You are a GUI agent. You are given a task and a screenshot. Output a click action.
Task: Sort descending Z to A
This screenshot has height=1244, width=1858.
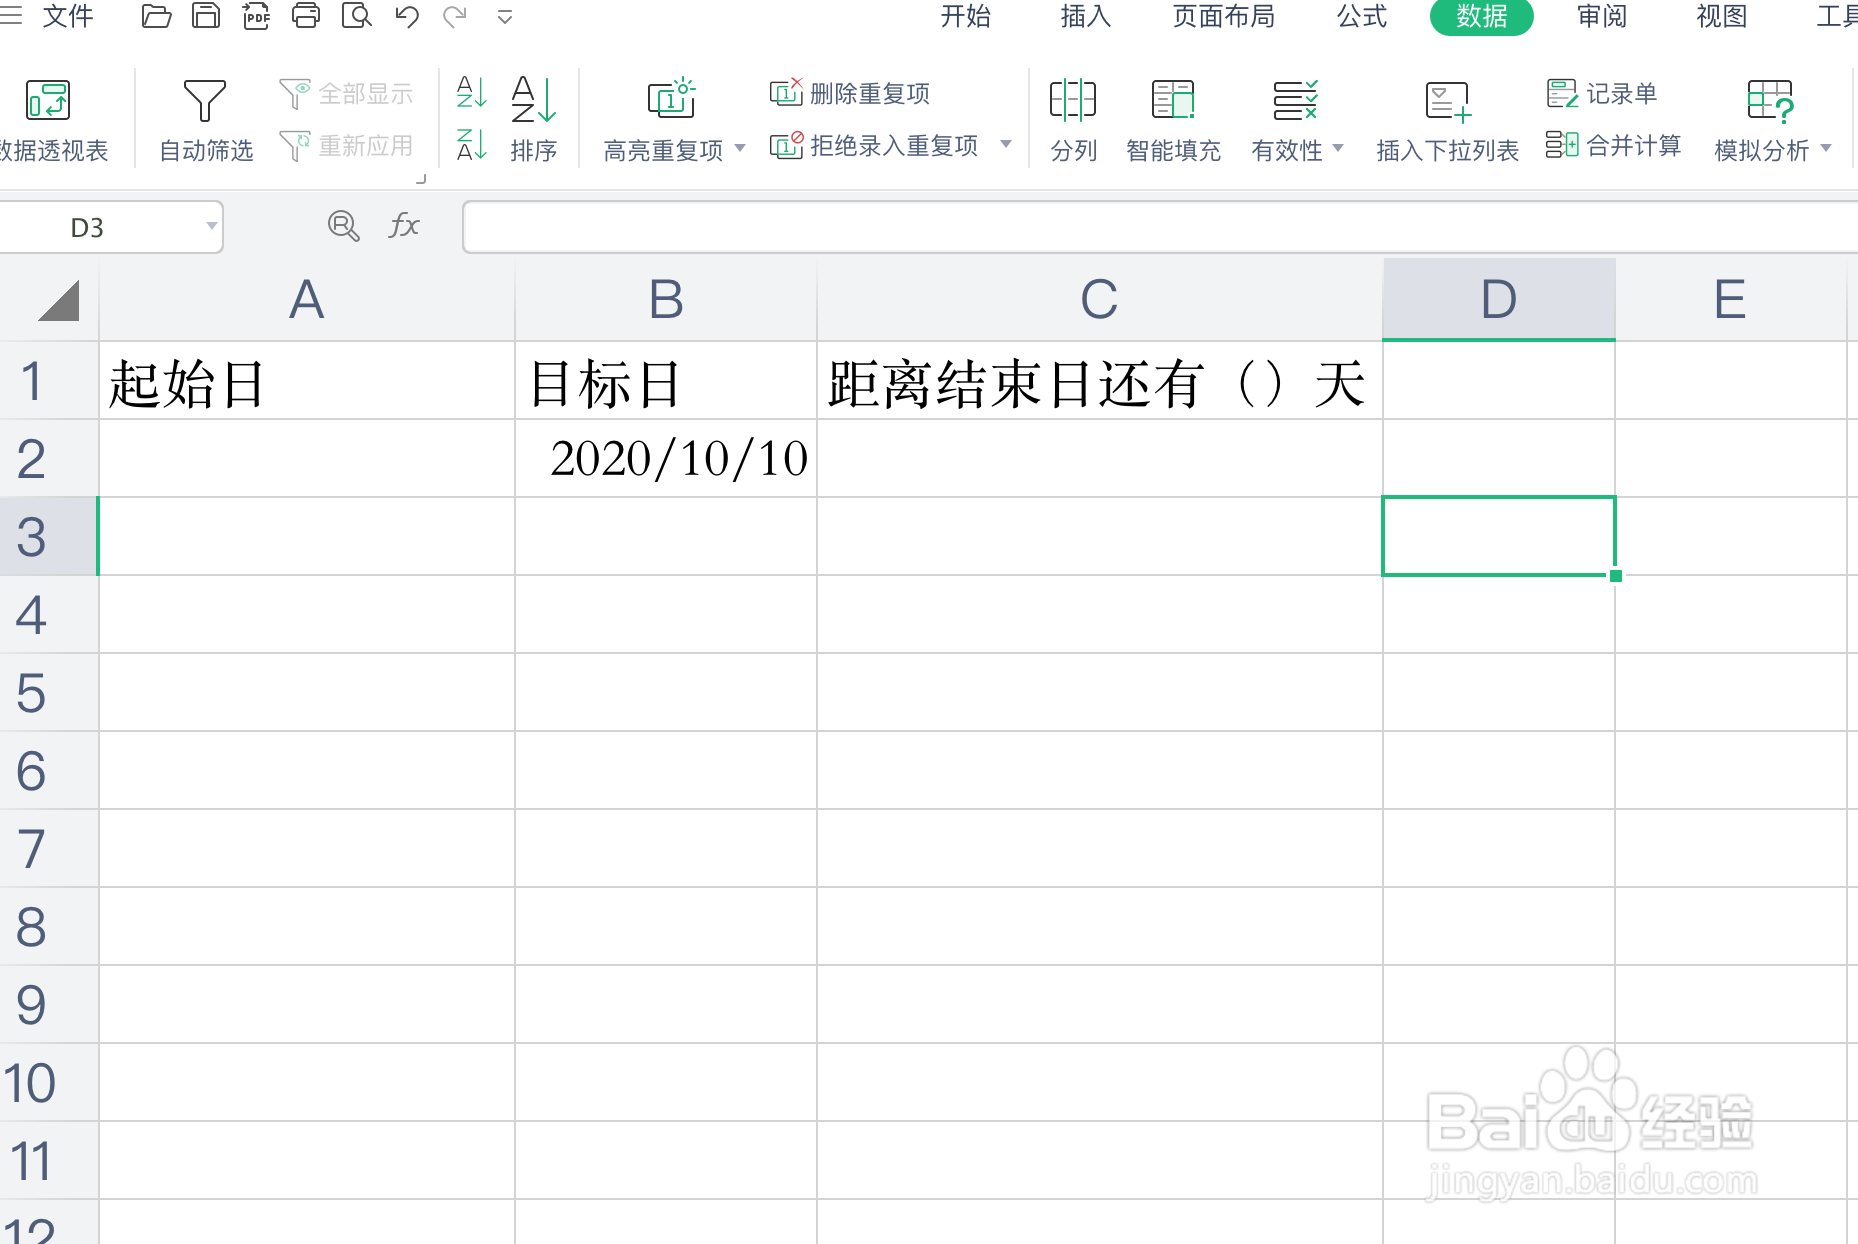tap(471, 145)
